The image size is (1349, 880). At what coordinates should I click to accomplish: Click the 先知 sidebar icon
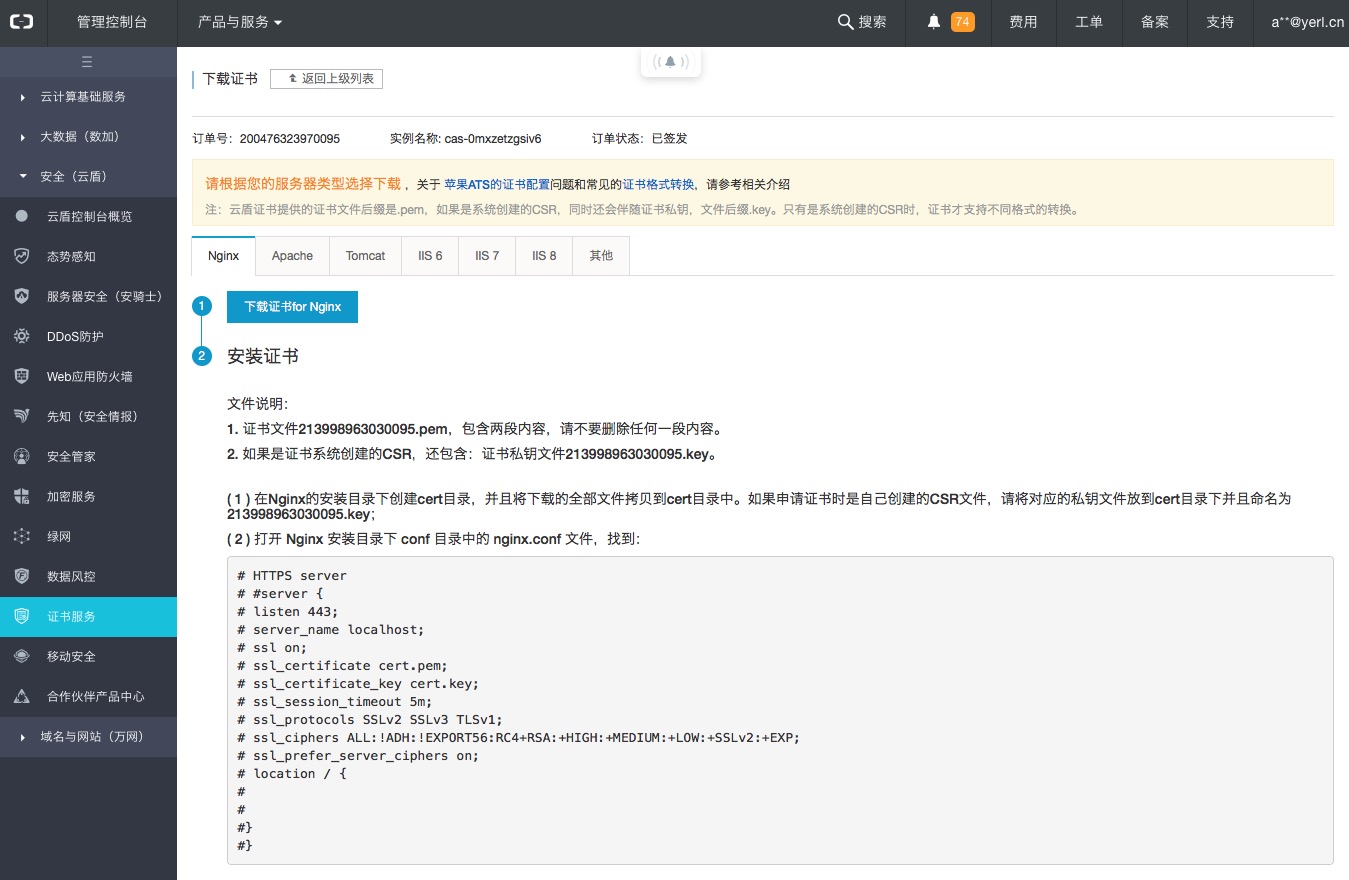point(22,416)
